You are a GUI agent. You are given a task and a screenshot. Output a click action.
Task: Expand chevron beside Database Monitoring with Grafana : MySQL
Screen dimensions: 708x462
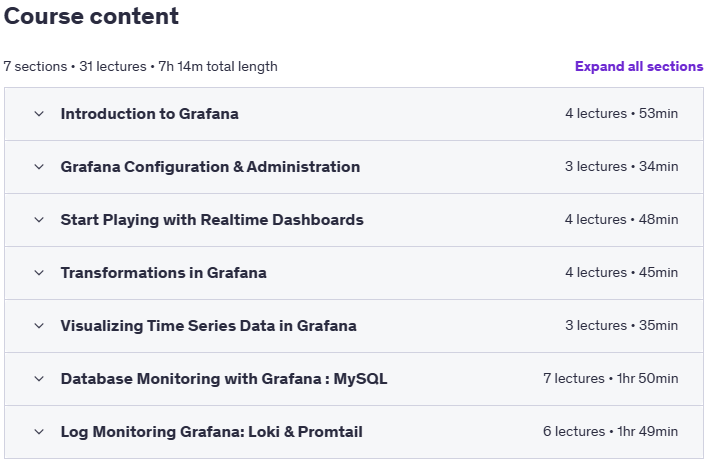point(39,379)
